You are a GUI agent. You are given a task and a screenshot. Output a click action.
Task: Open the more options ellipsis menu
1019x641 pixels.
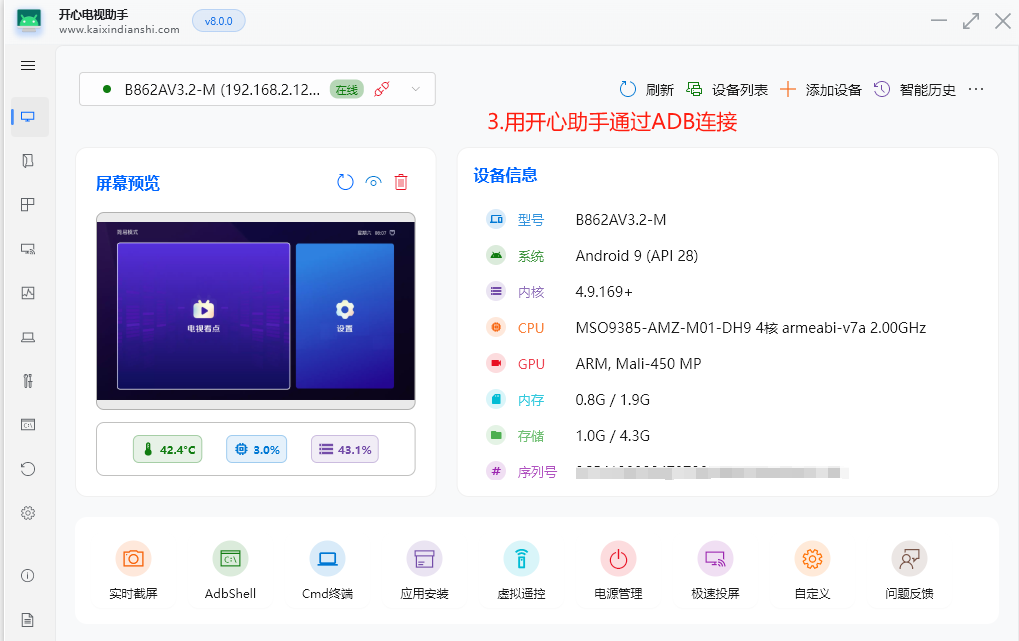(x=976, y=89)
